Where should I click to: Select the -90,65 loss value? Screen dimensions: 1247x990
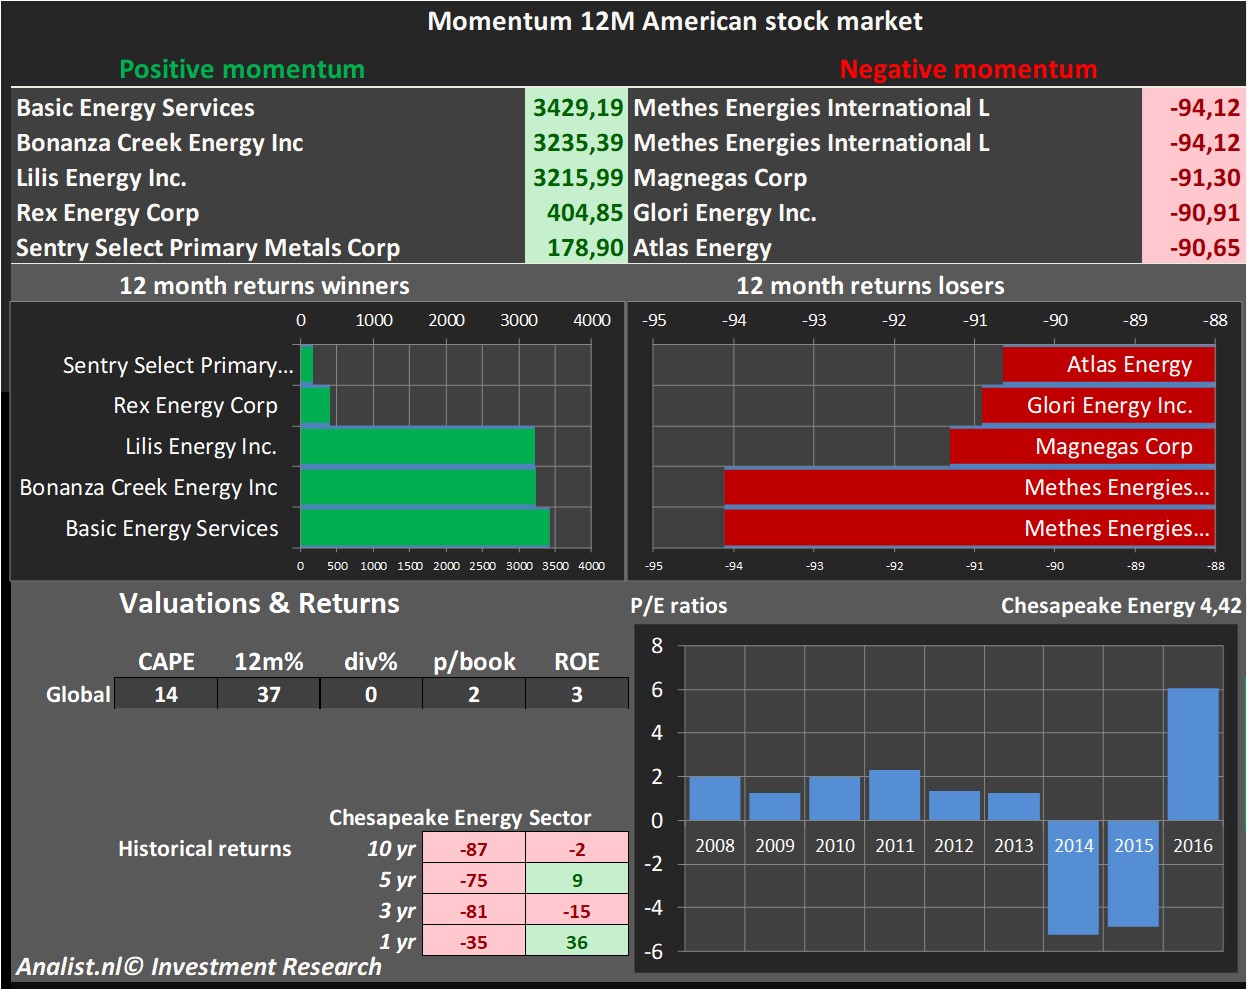pyautogui.click(x=1193, y=248)
